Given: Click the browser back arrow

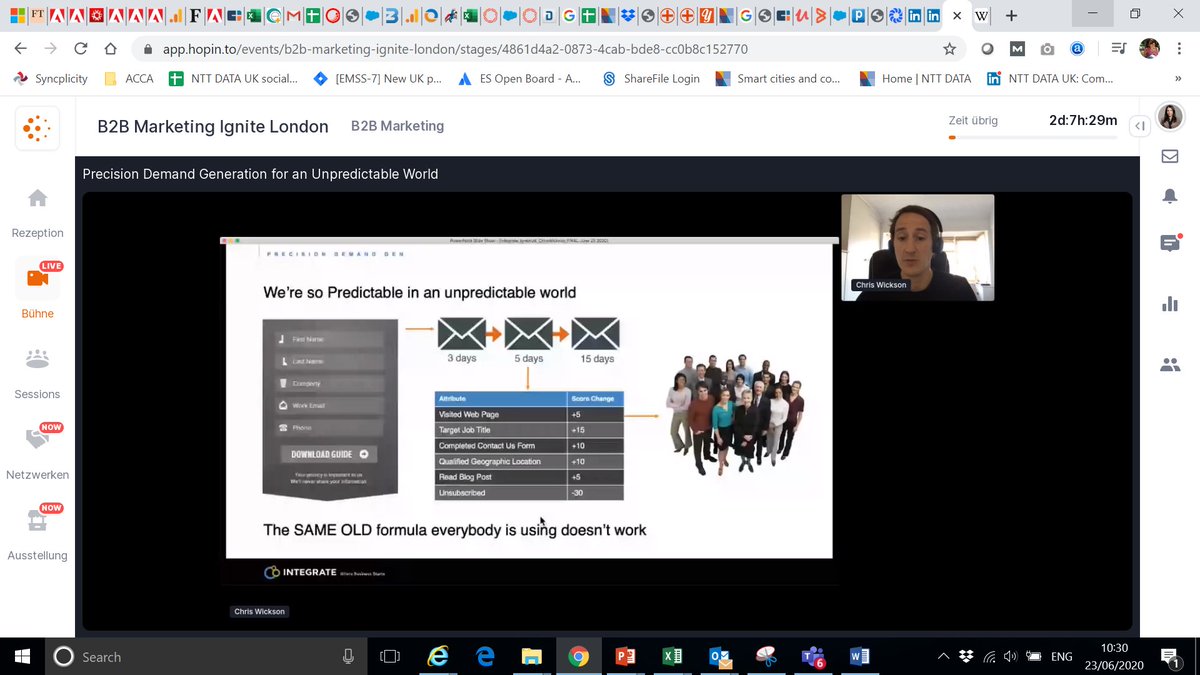Looking at the screenshot, I should pyautogui.click(x=21, y=49).
